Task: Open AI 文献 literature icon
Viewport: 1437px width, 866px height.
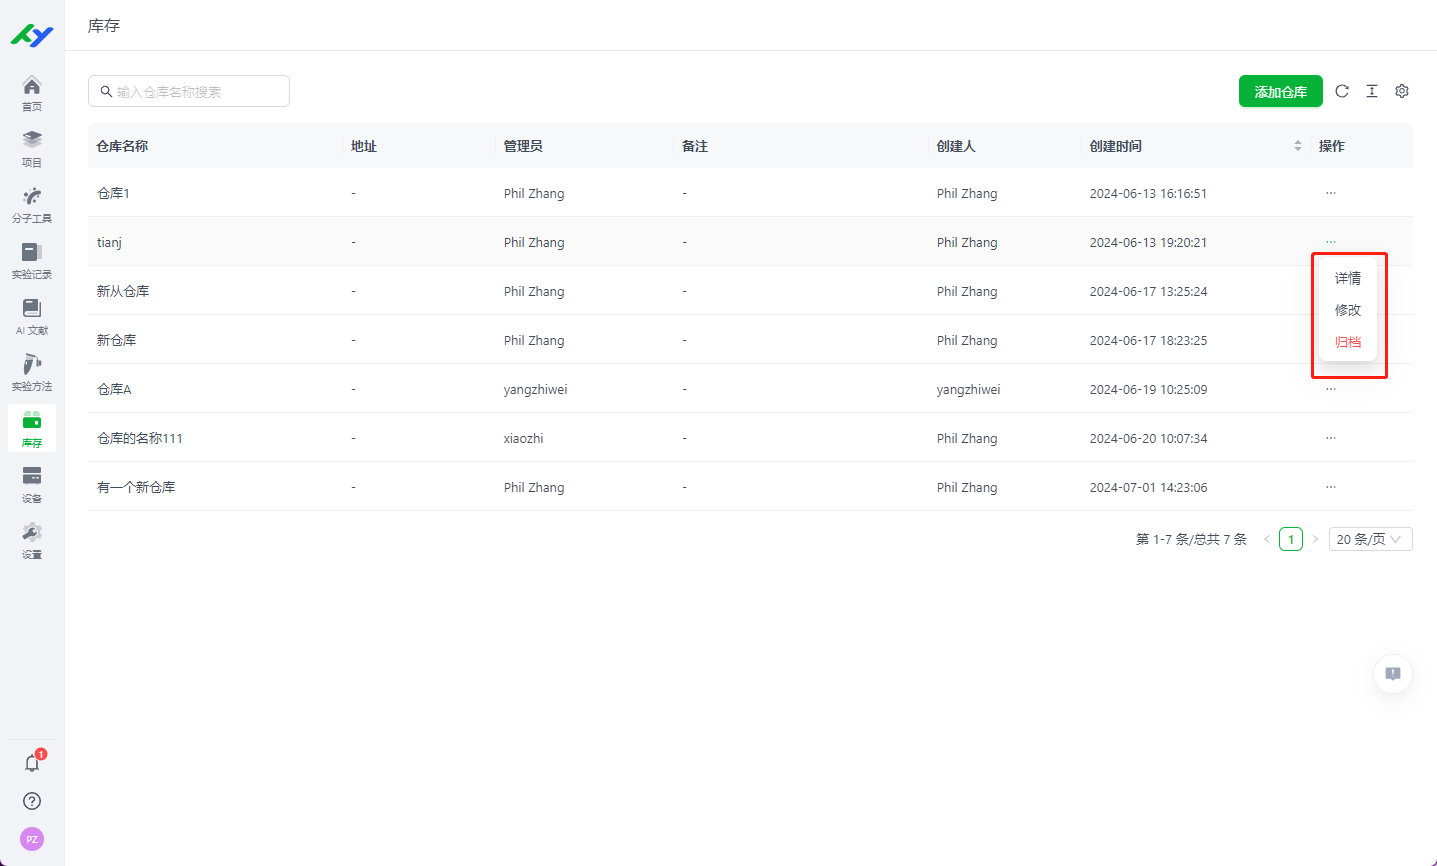Action: click(32, 316)
